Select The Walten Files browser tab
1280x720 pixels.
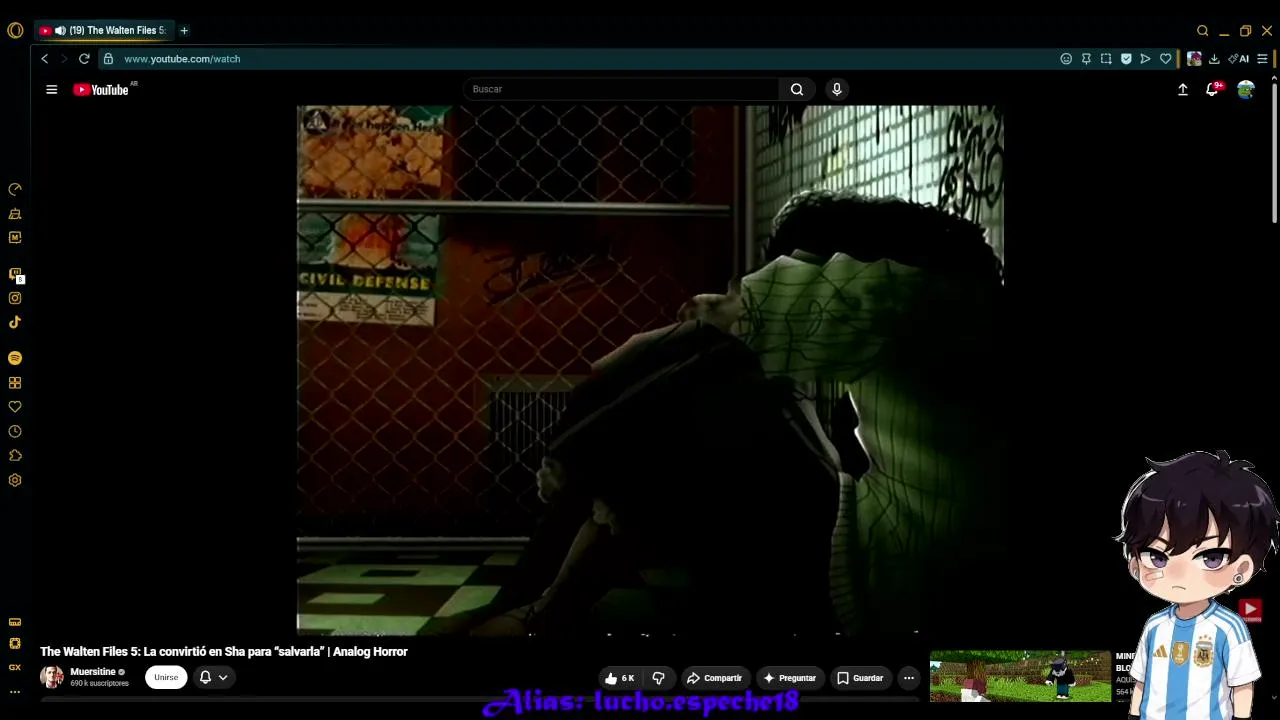103,30
